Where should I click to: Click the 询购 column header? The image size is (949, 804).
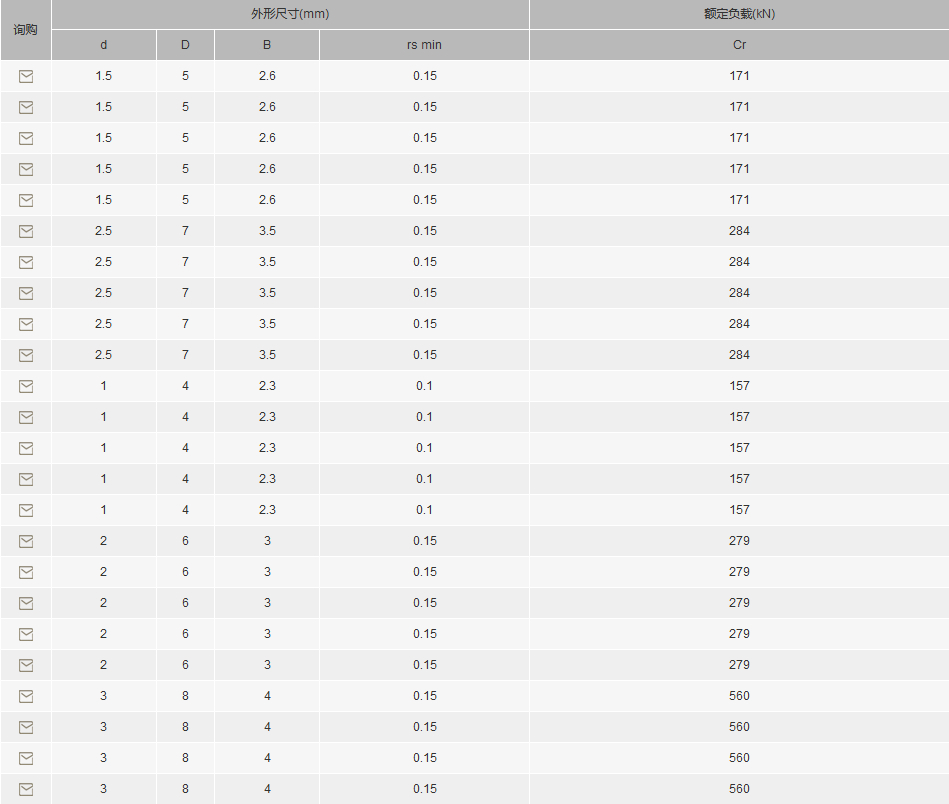point(25,30)
